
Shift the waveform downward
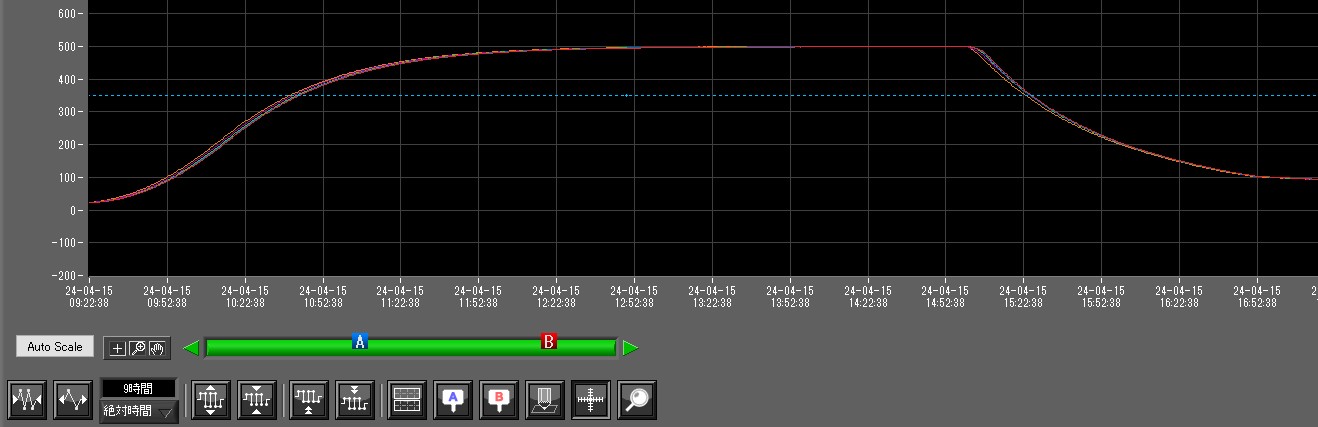355,399
